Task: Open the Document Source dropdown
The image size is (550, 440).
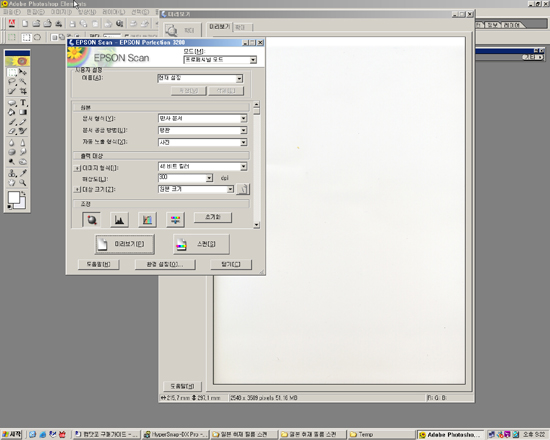Action: pos(202,131)
